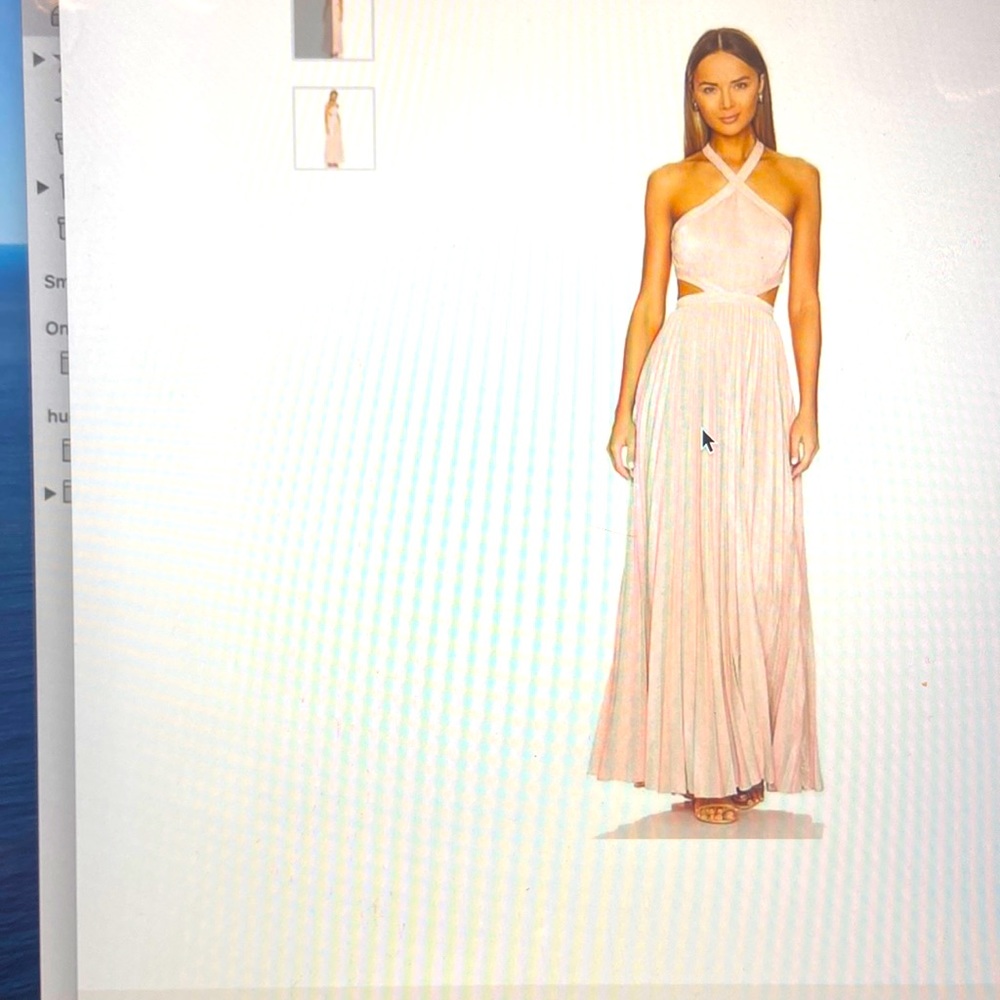Select the back-view dress thumbnail

[334, 128]
